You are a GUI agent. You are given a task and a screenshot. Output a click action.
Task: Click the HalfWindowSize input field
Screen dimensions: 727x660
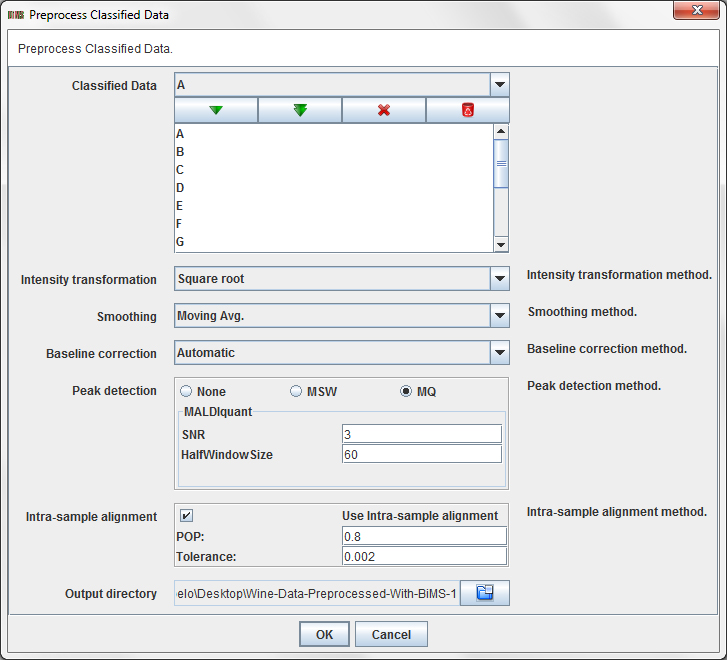tap(422, 454)
